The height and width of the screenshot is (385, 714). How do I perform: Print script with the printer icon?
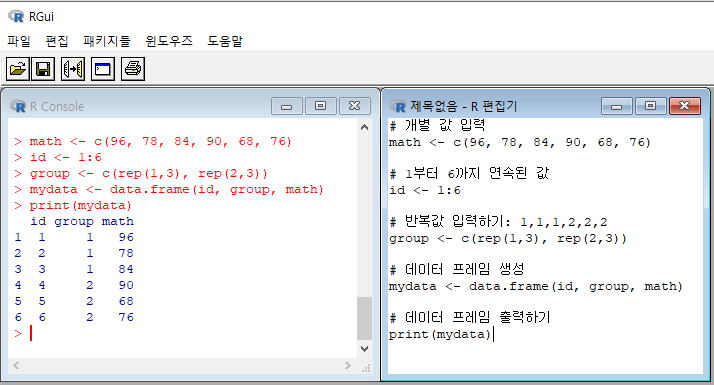tap(133, 69)
